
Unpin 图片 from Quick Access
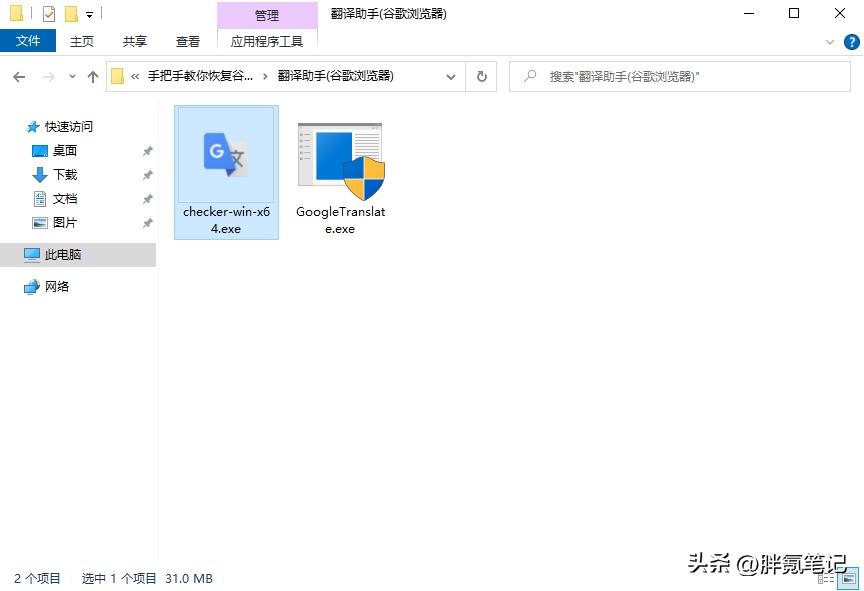pyautogui.click(x=148, y=223)
